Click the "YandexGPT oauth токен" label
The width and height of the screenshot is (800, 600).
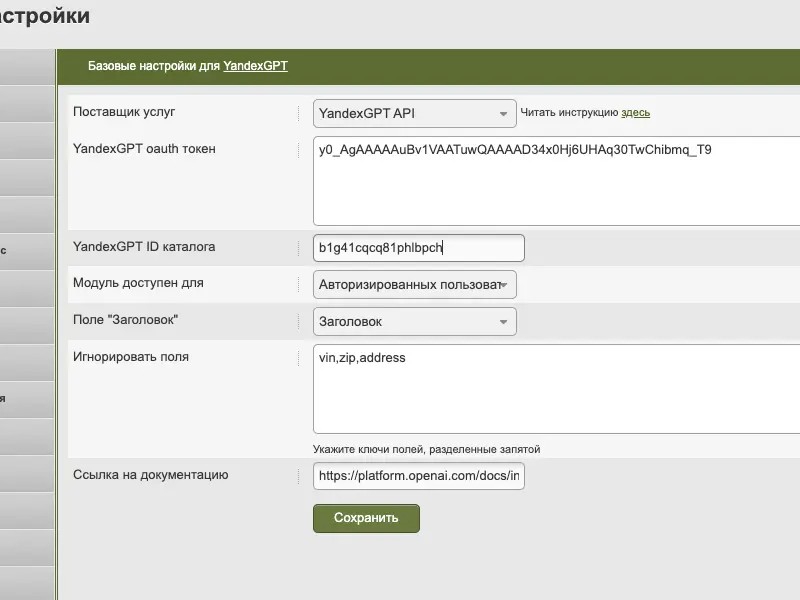click(x=144, y=149)
